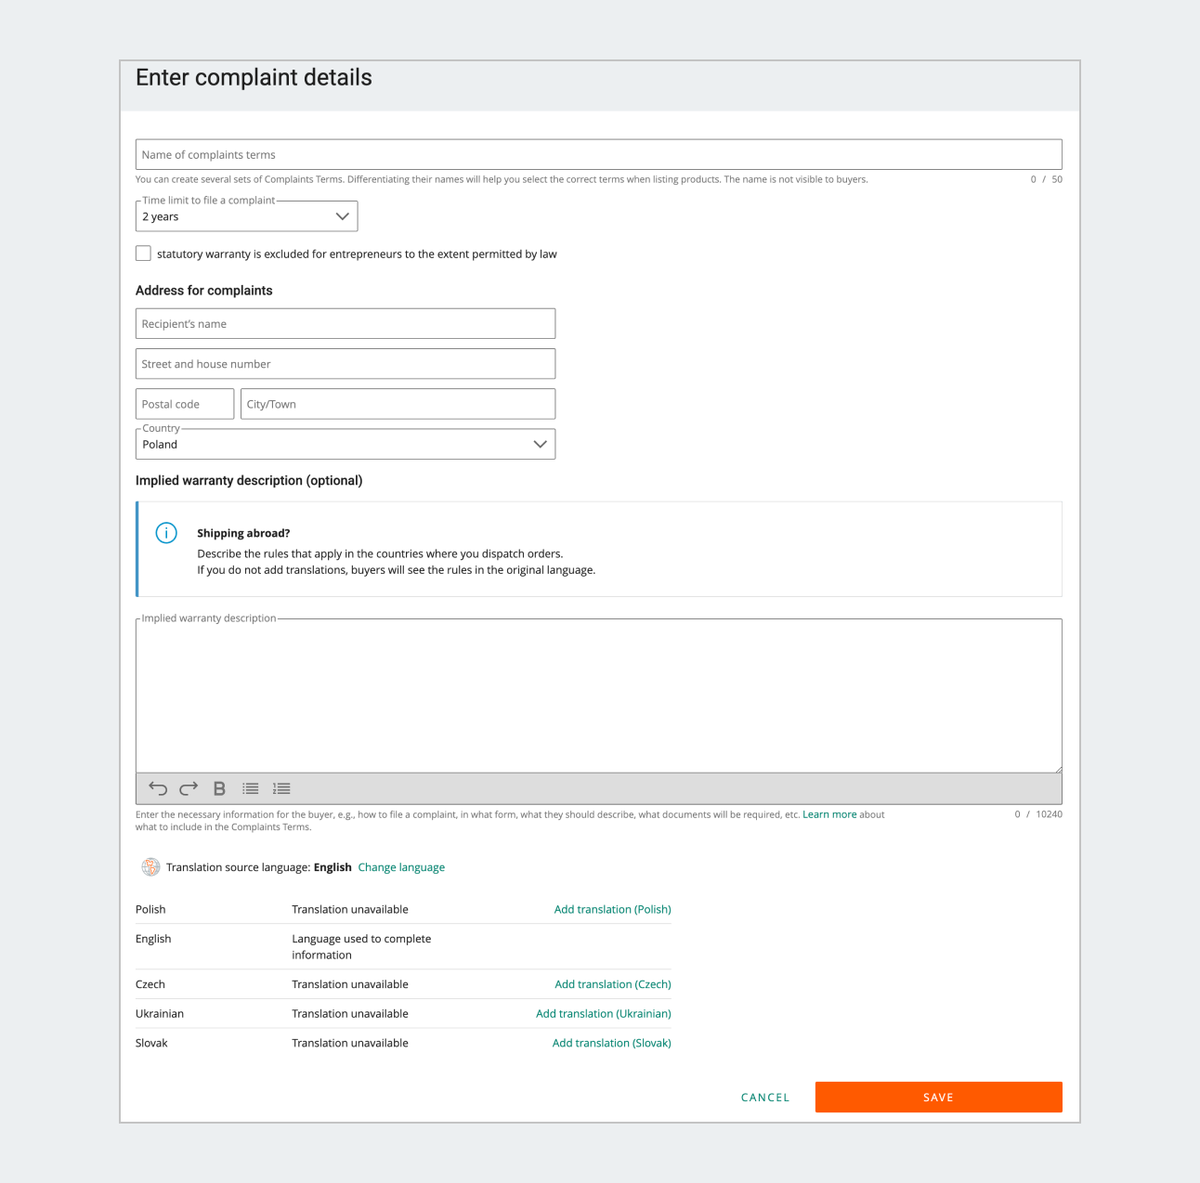Click into the Implied warranty description textarea

point(598,695)
